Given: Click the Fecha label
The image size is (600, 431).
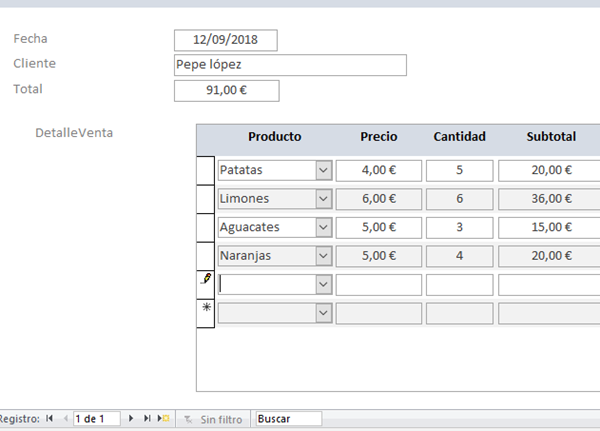Looking at the screenshot, I should (30, 39).
